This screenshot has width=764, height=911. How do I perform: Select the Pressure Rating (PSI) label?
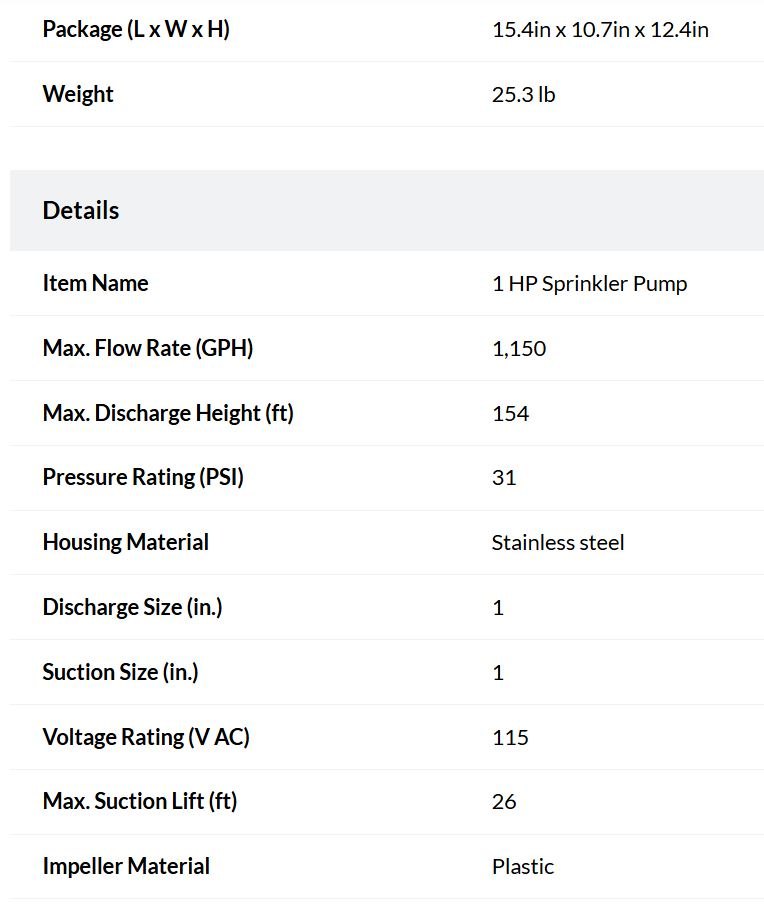tap(143, 477)
